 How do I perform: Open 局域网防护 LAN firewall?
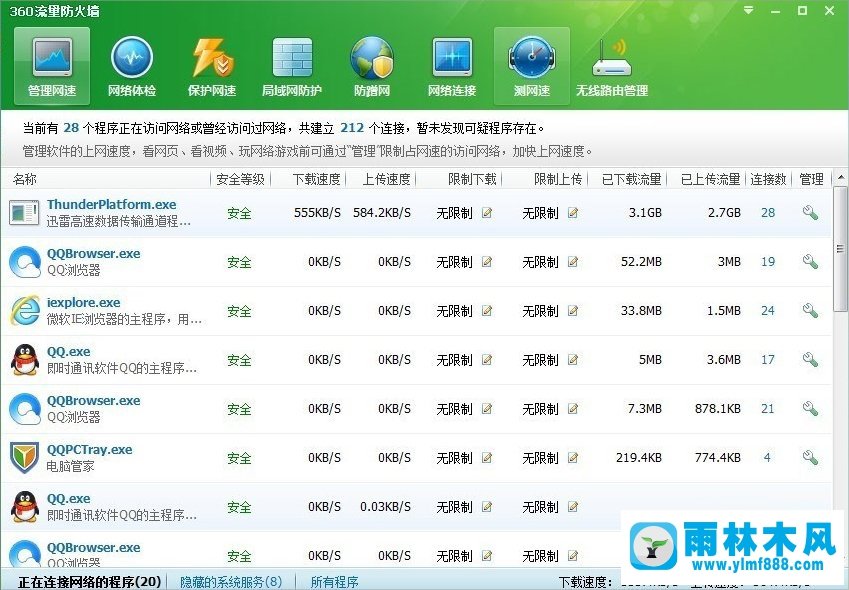pyautogui.click(x=292, y=66)
